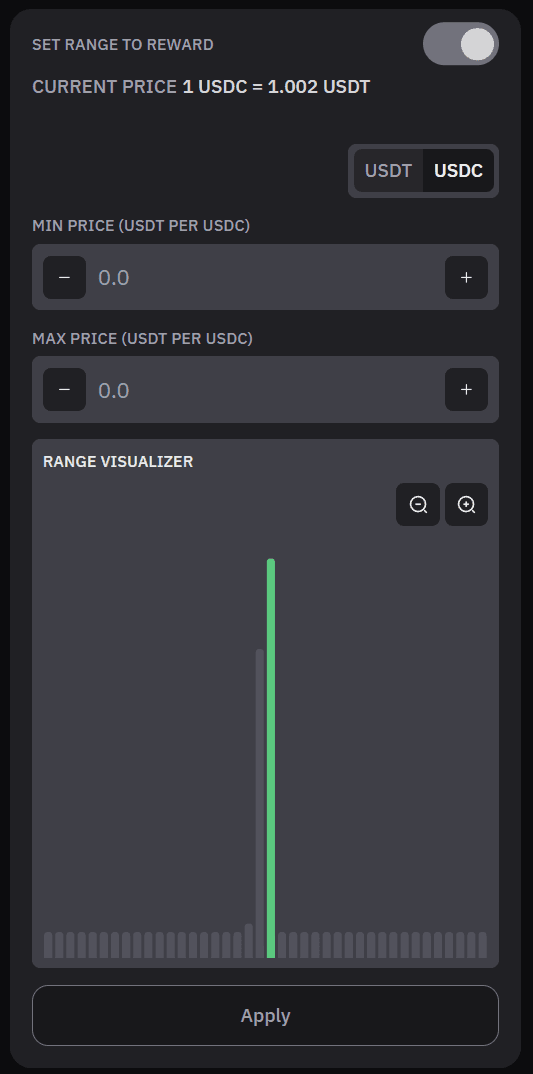Screen dimensions: 533x1074
Task: Click the Min Price input field
Action: click(265, 277)
